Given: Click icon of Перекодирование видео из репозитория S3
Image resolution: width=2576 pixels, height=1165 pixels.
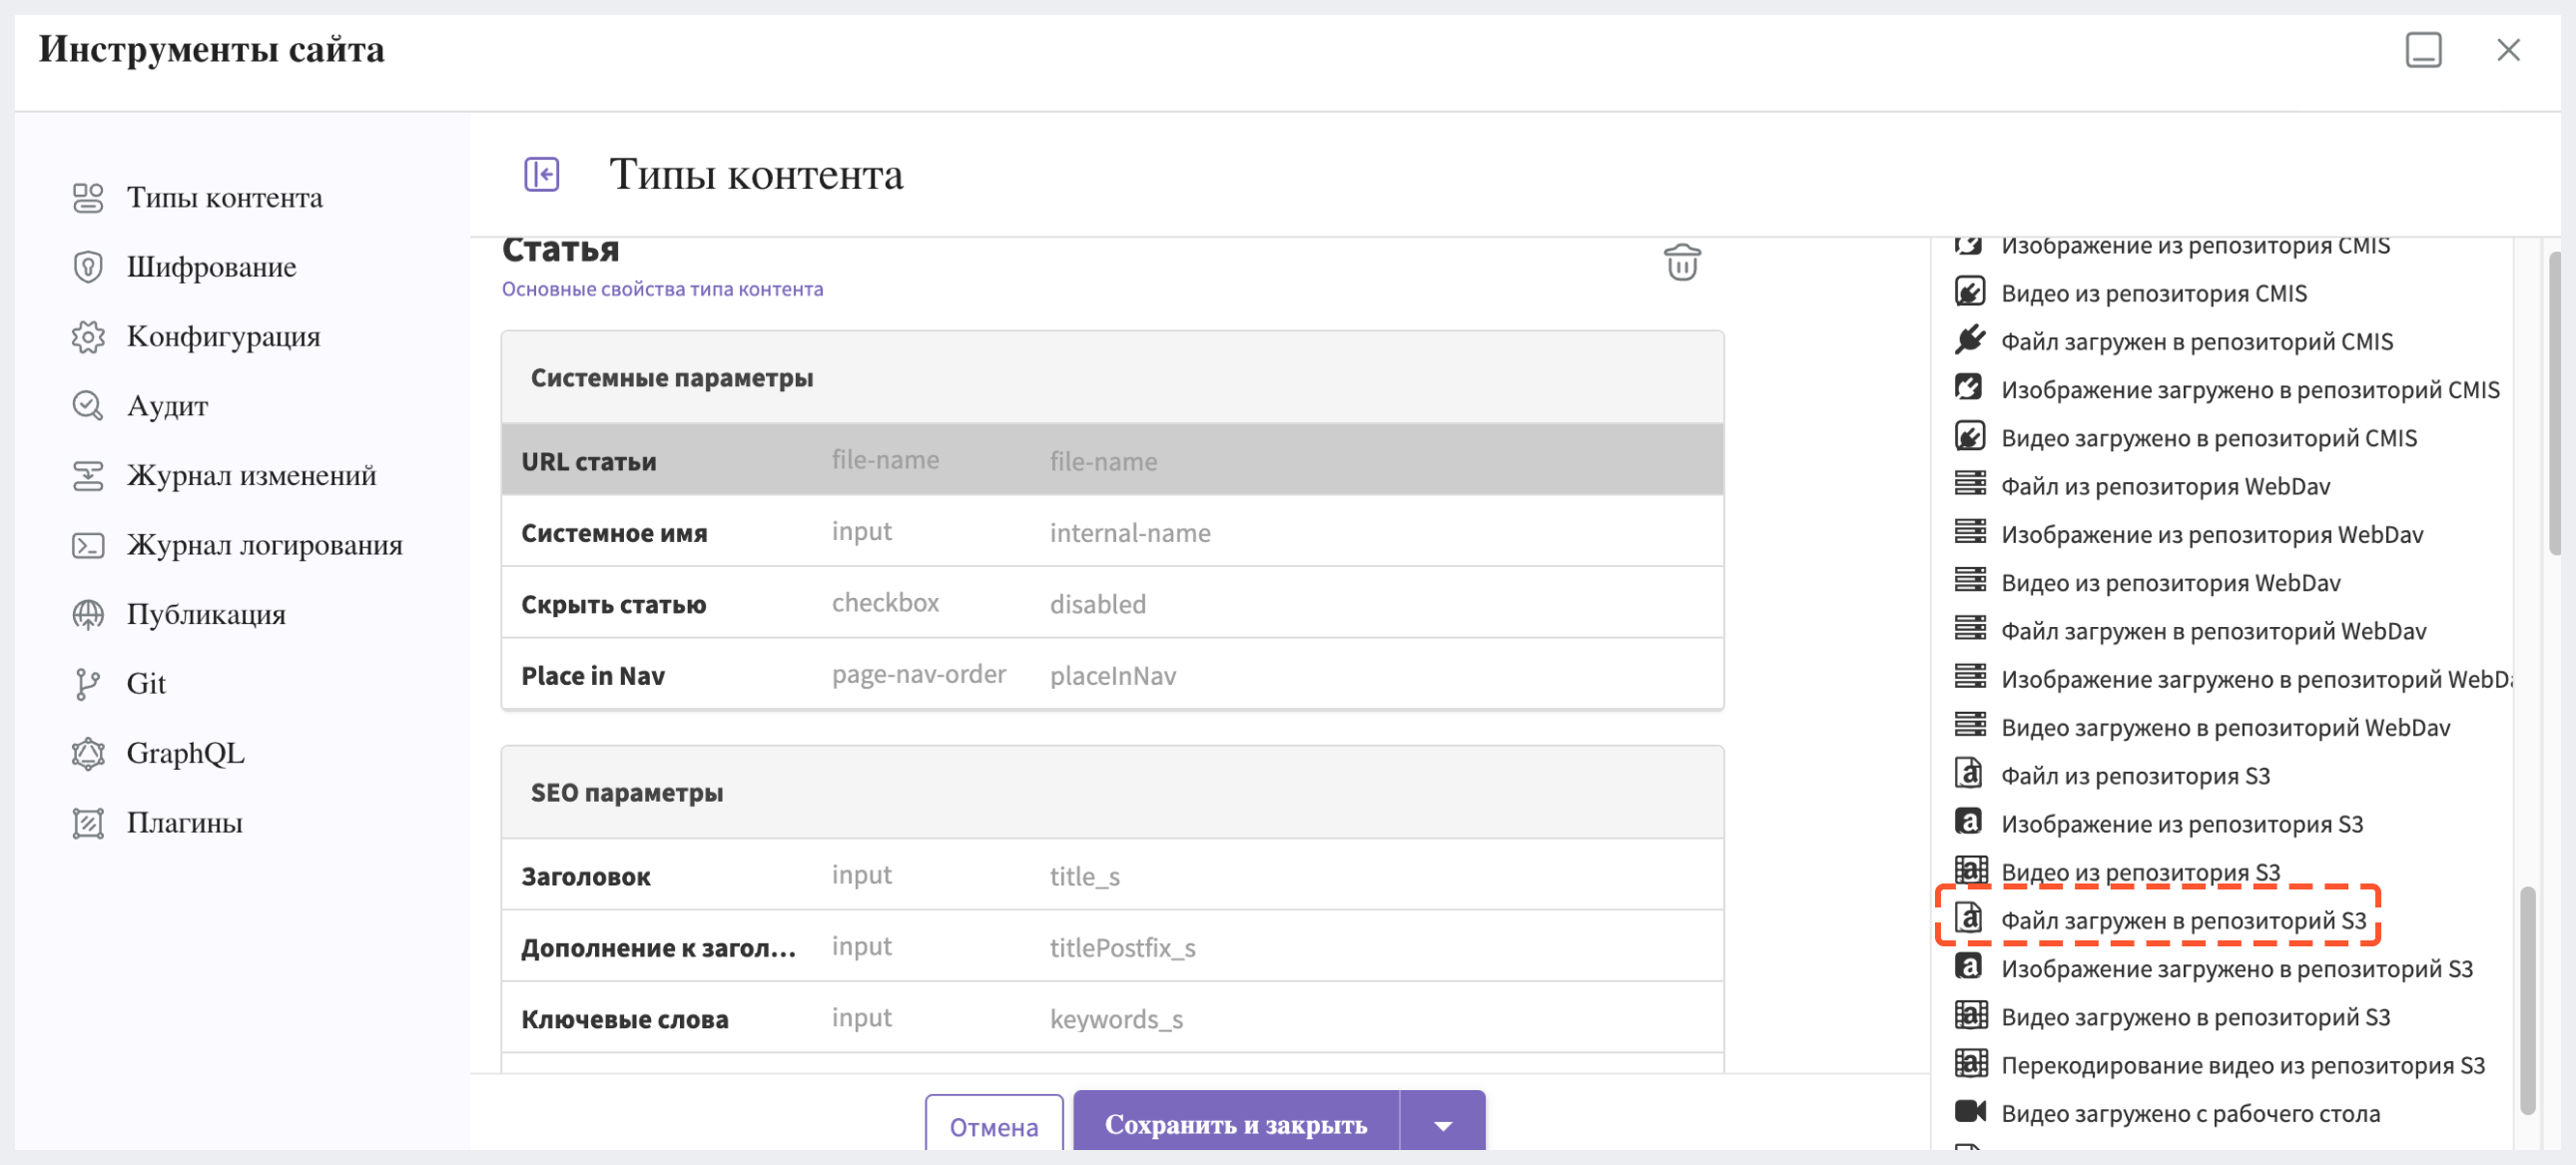Looking at the screenshot, I should 1970,1063.
